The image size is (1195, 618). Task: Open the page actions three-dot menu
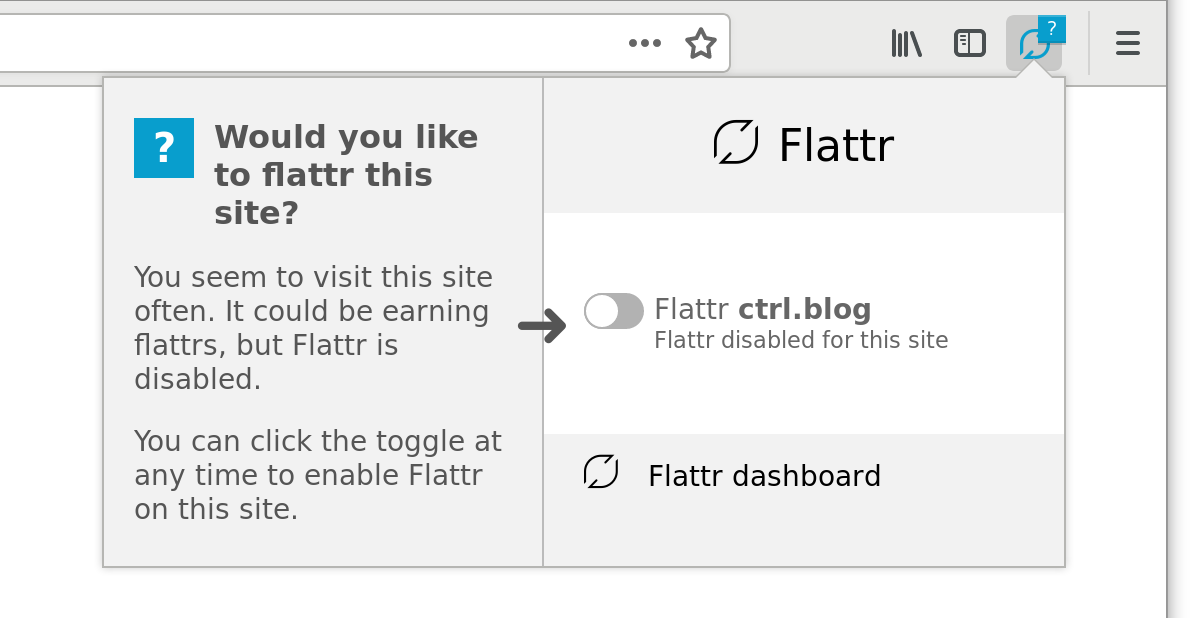pos(645,43)
